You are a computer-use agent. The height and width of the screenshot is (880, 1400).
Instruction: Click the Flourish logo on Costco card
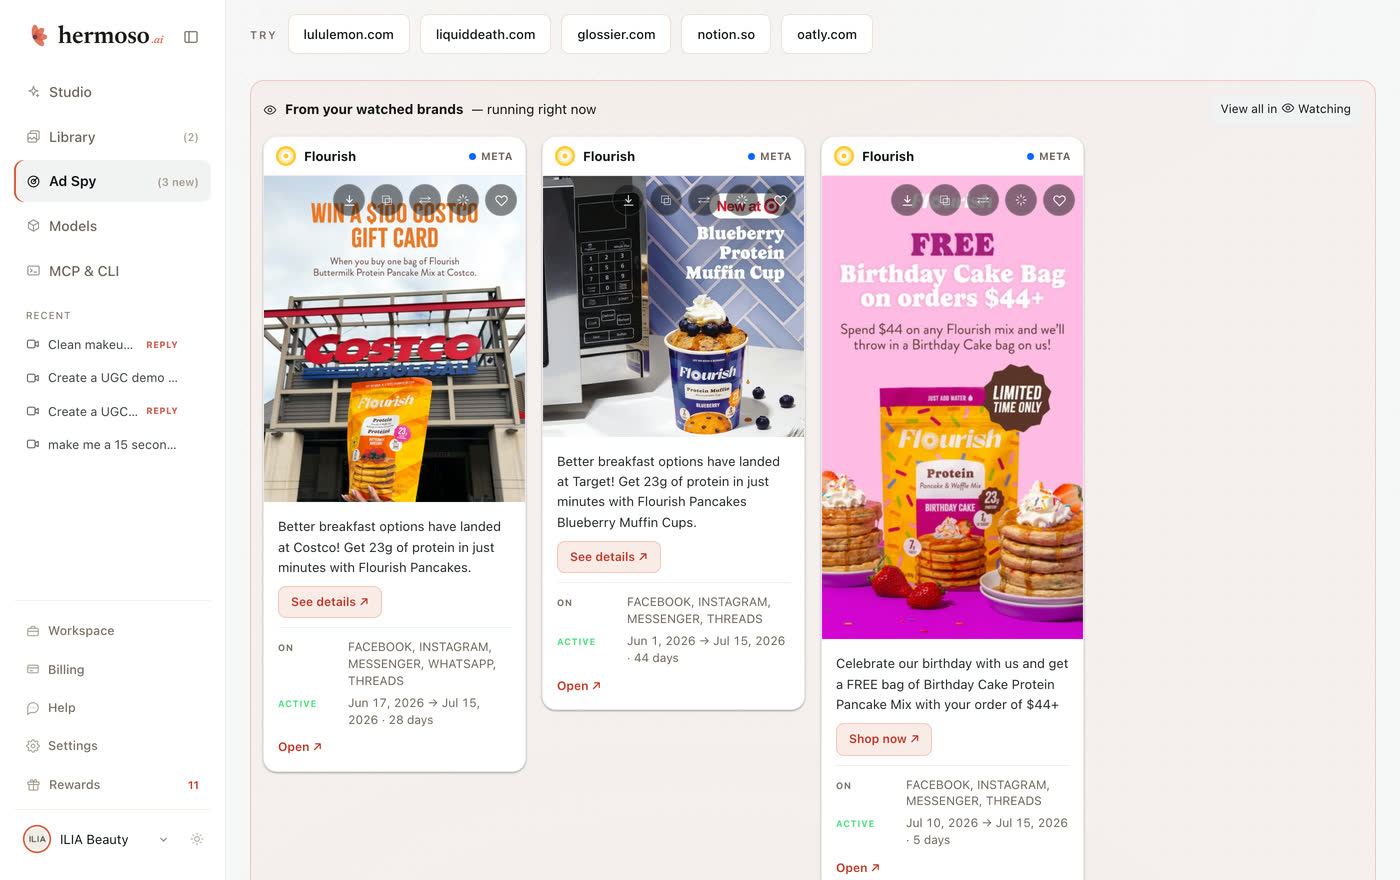click(x=286, y=156)
